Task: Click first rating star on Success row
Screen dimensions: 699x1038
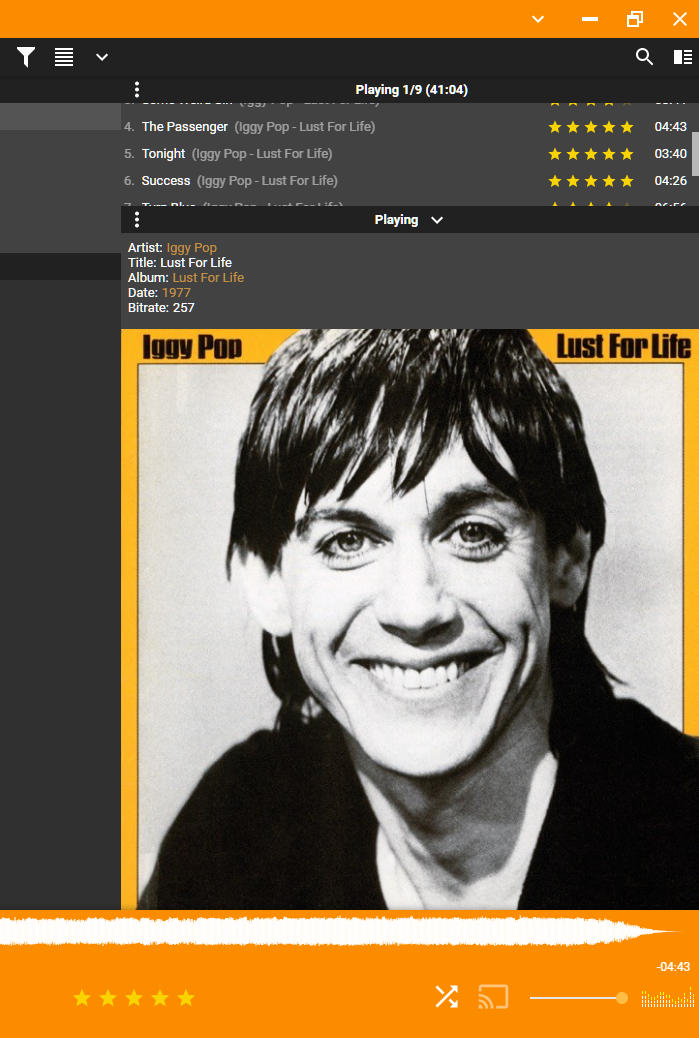Action: pos(555,181)
